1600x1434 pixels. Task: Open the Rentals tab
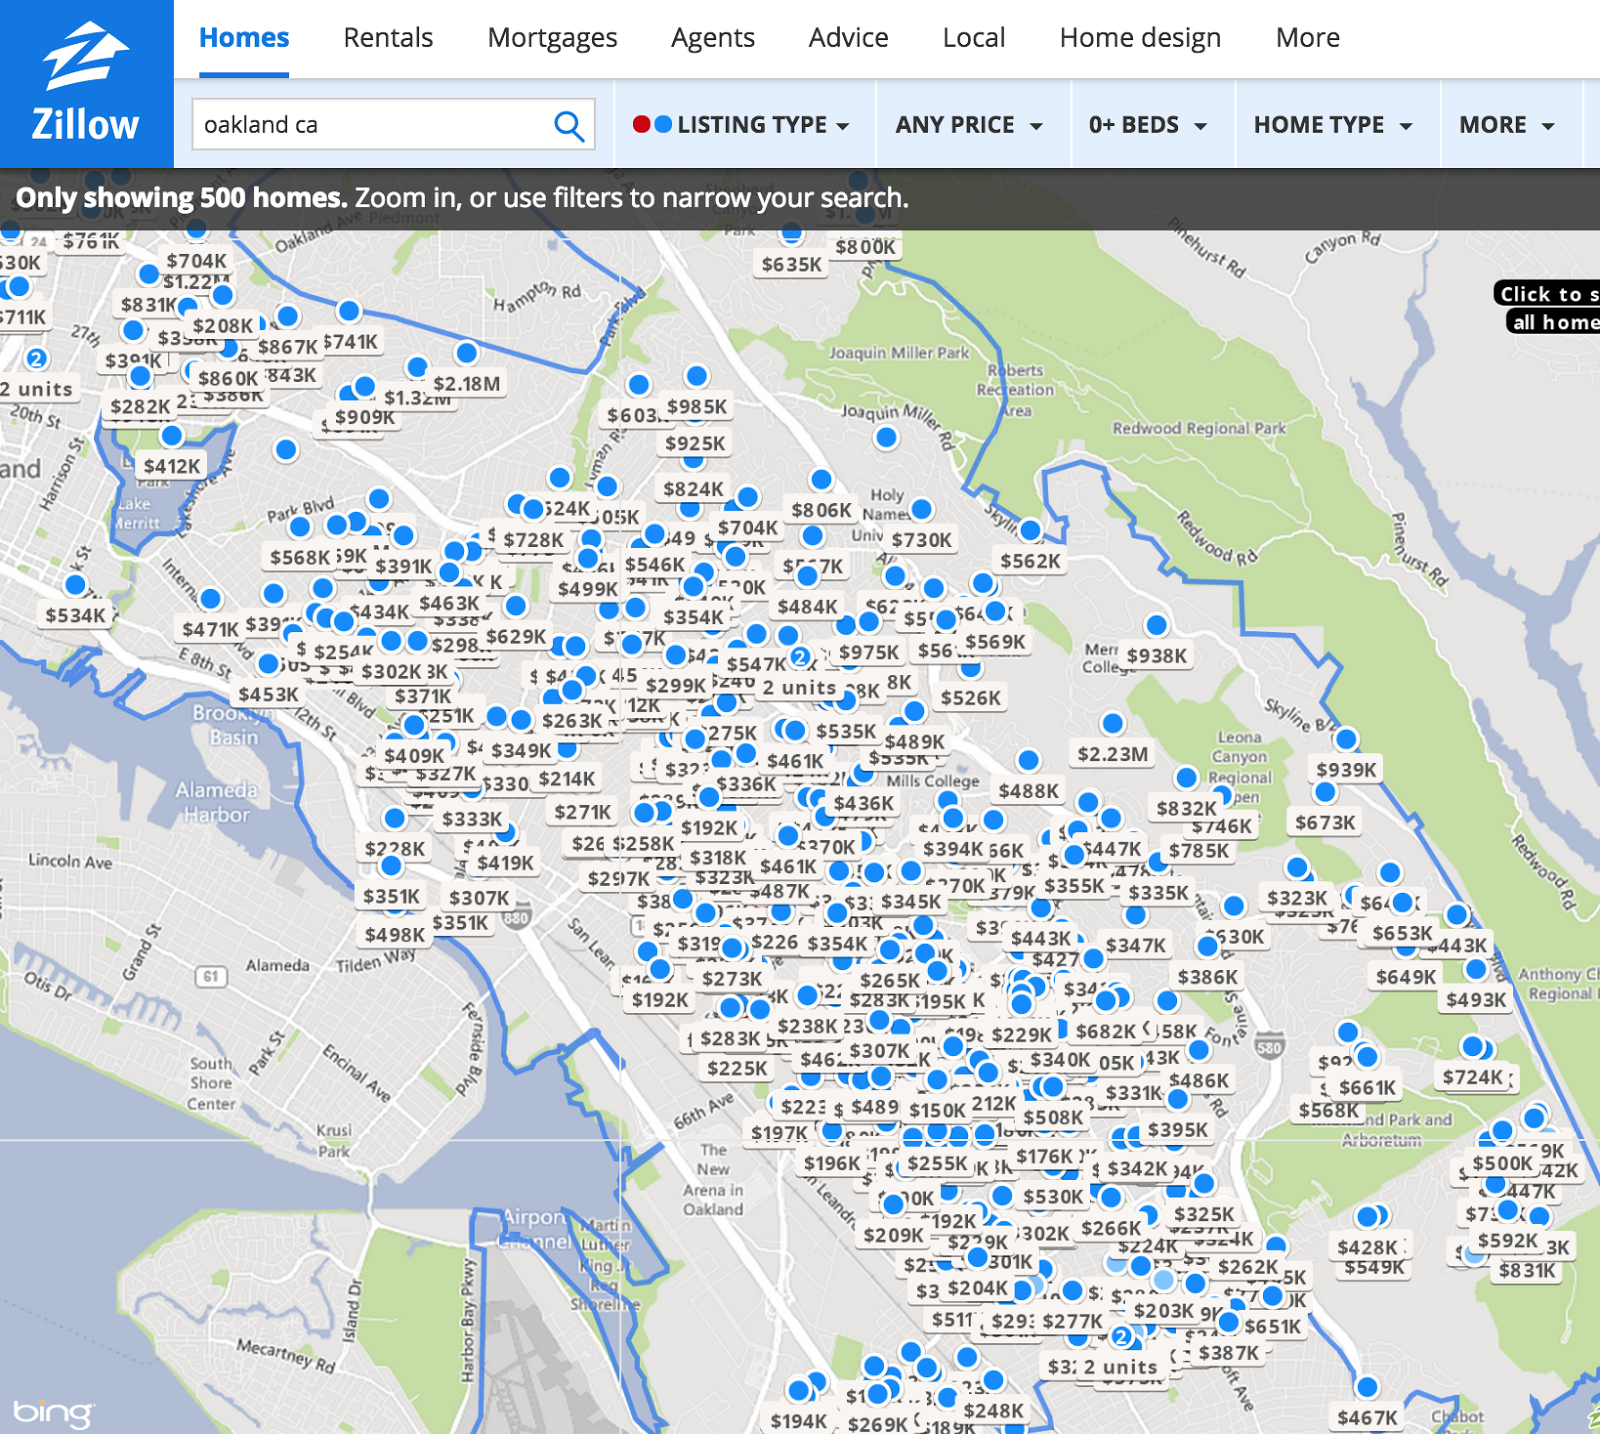pos(388,38)
